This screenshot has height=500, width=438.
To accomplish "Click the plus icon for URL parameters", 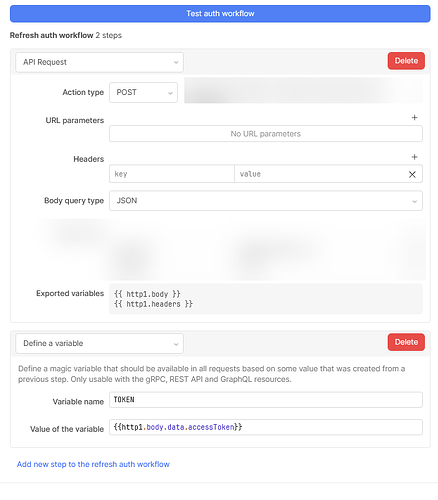I will [x=414, y=117].
